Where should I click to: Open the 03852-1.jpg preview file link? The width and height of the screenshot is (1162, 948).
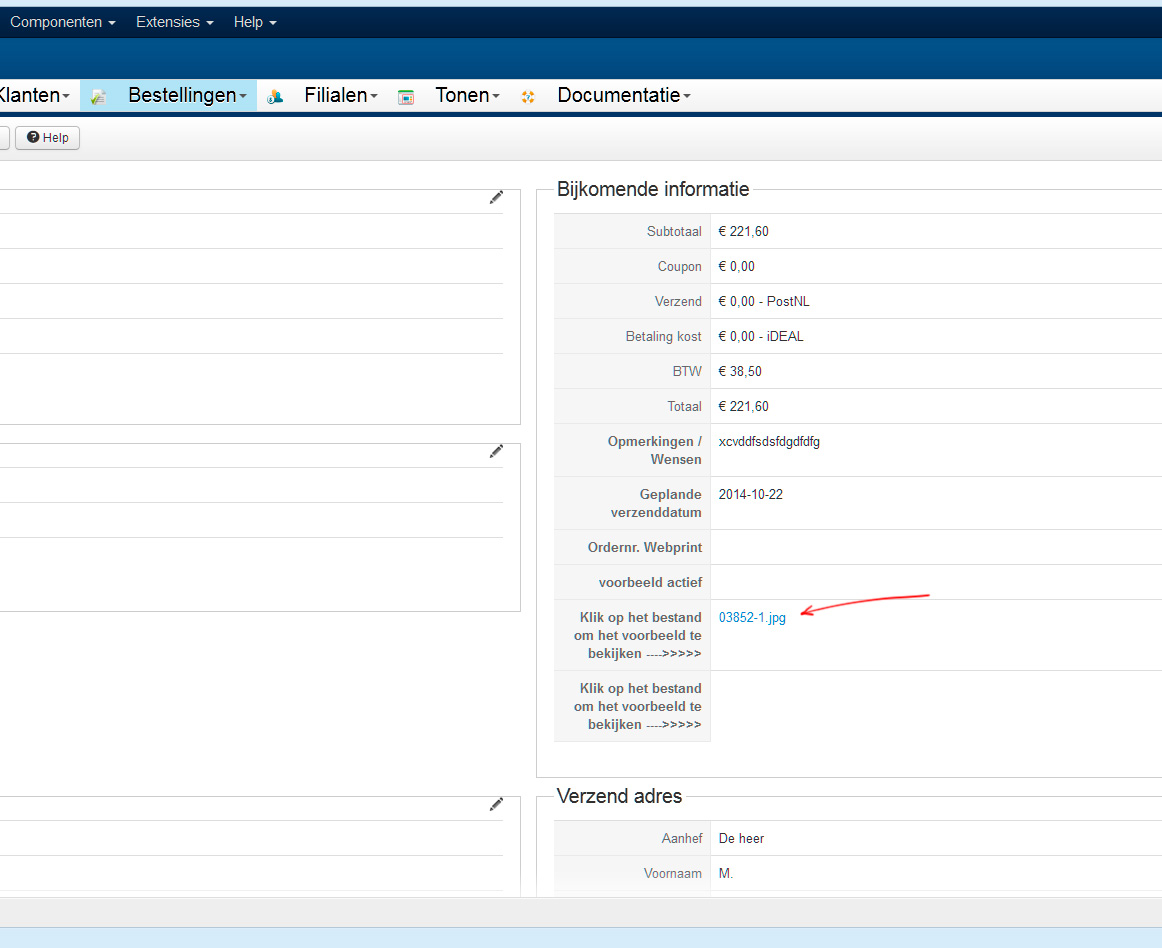pyautogui.click(x=752, y=617)
